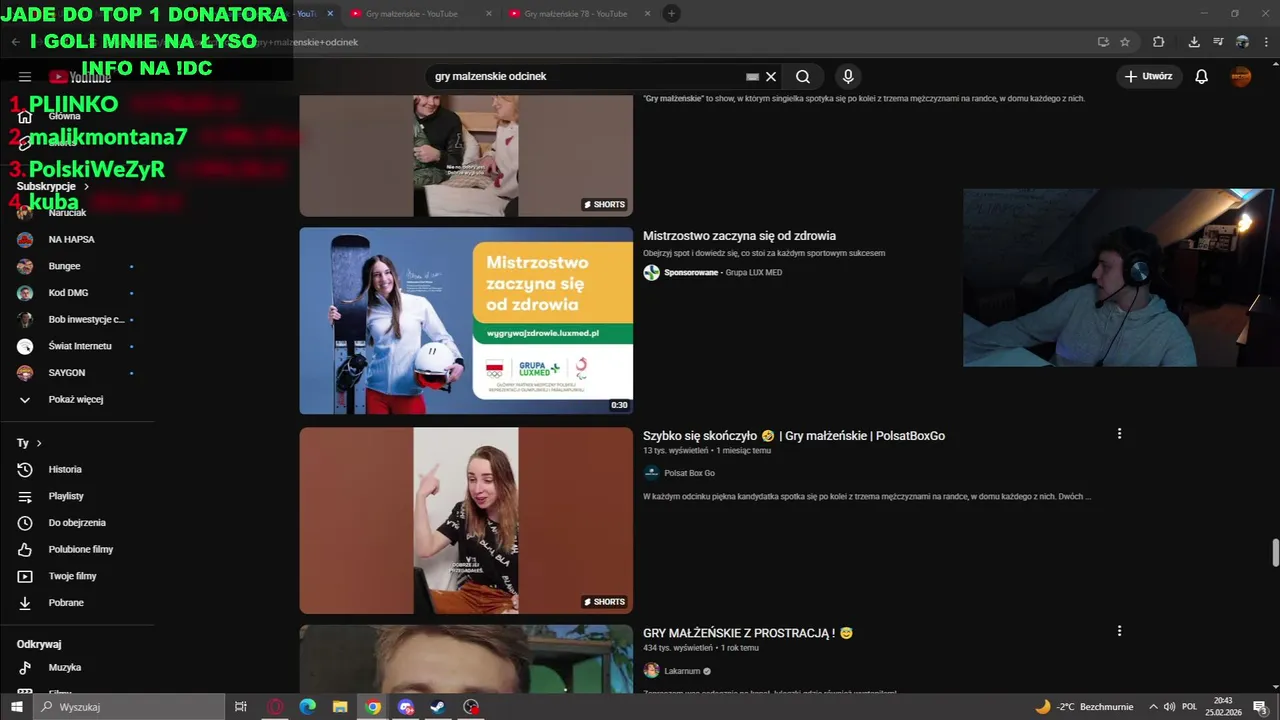The image size is (1280, 720).
Task: Open the media control icon in Chrome toolbar
Action: (1218, 42)
